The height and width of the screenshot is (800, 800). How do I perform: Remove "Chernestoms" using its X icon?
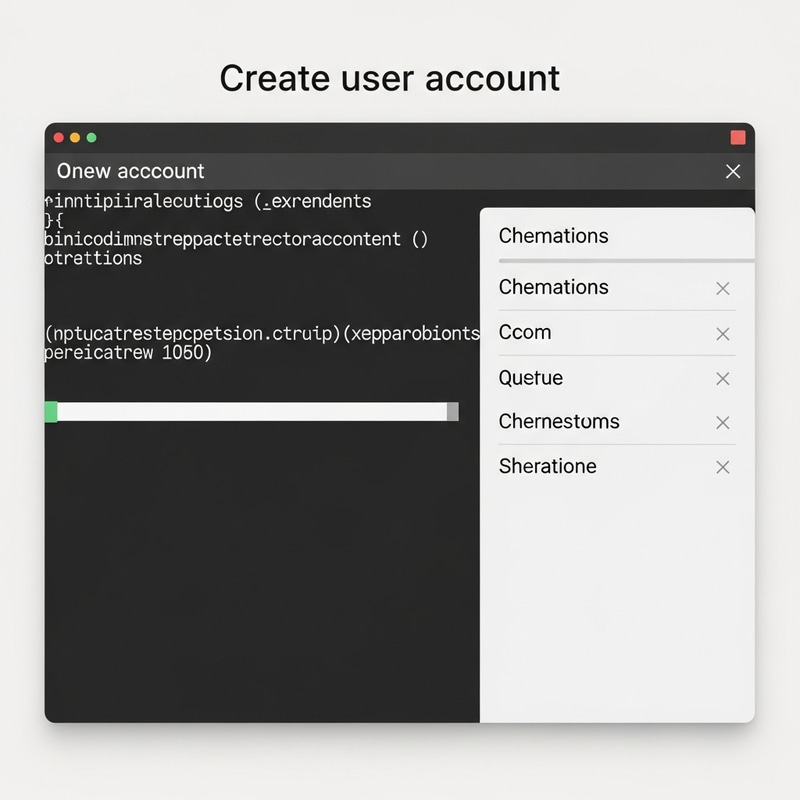point(722,423)
